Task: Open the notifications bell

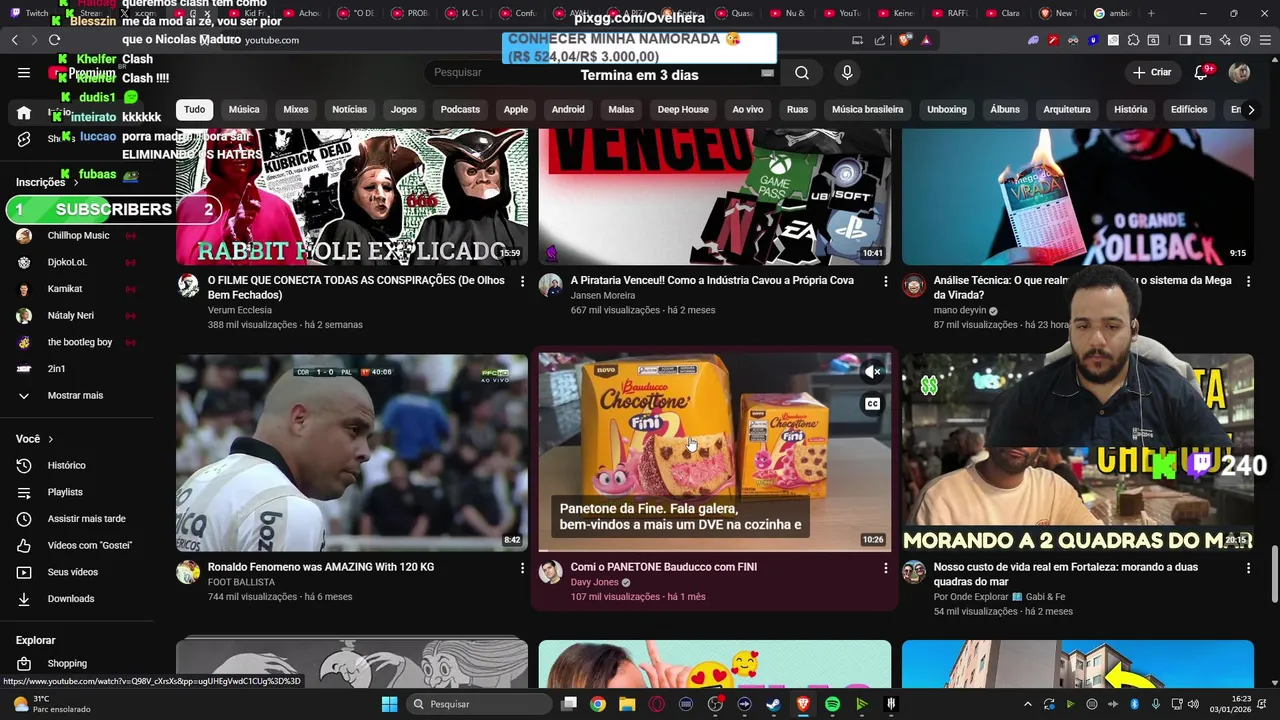Action: pos(1202,73)
